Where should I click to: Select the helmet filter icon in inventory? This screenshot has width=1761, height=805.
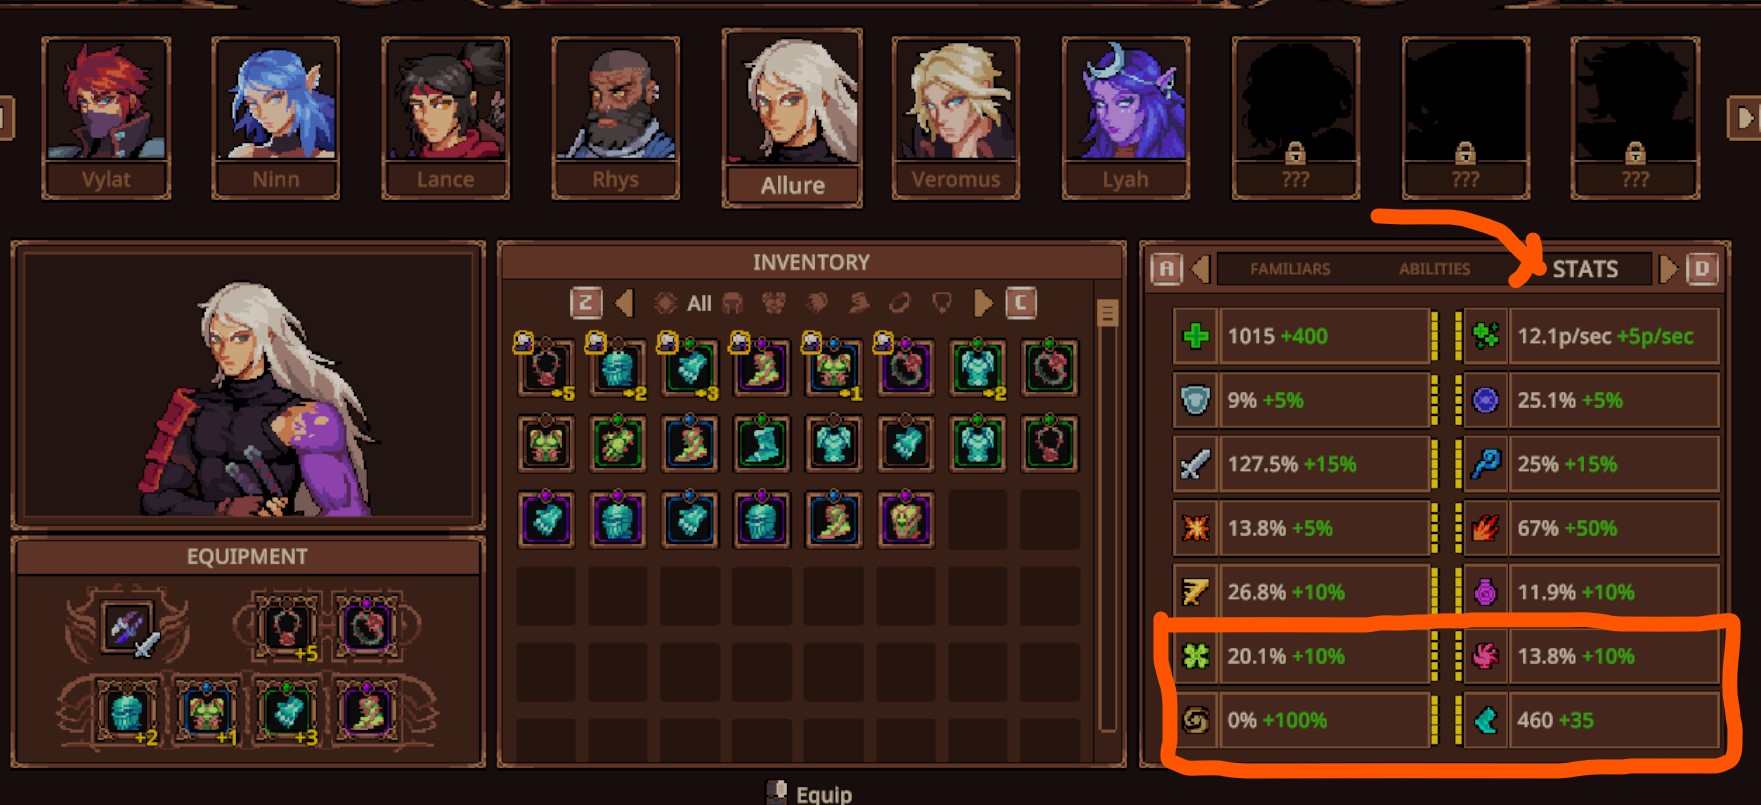coord(733,303)
